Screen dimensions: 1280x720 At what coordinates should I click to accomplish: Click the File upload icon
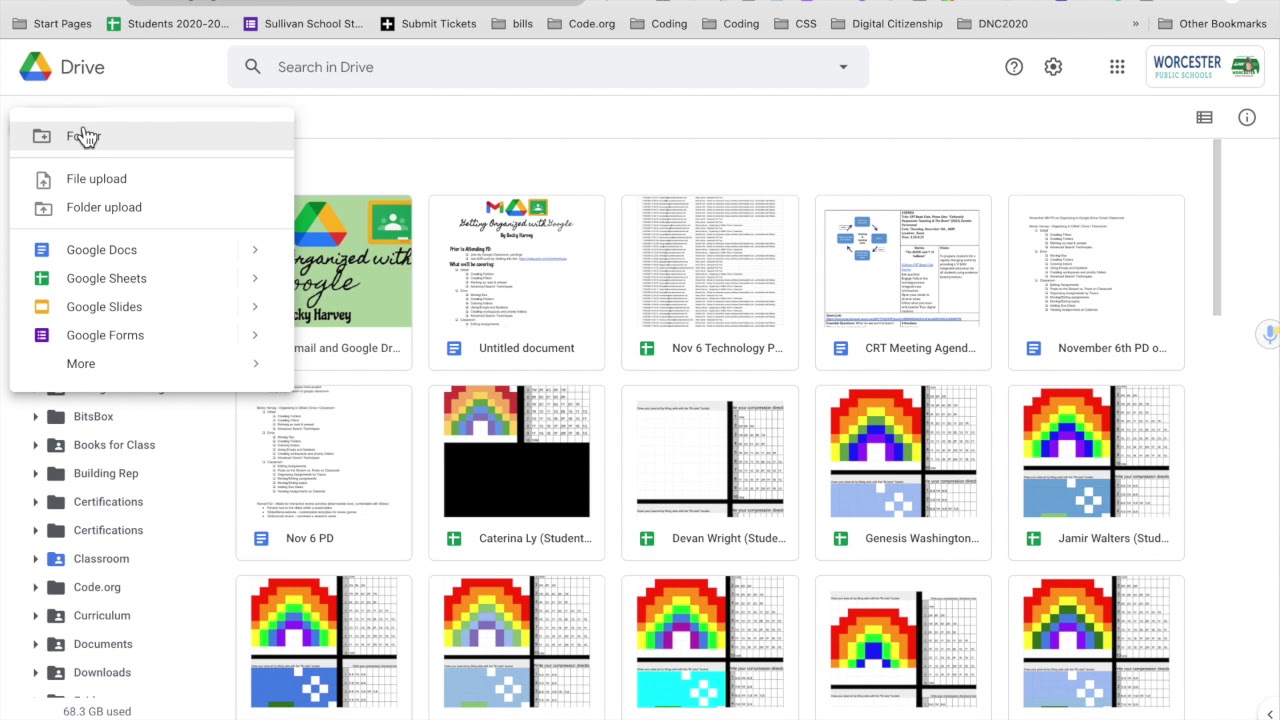(x=43, y=179)
